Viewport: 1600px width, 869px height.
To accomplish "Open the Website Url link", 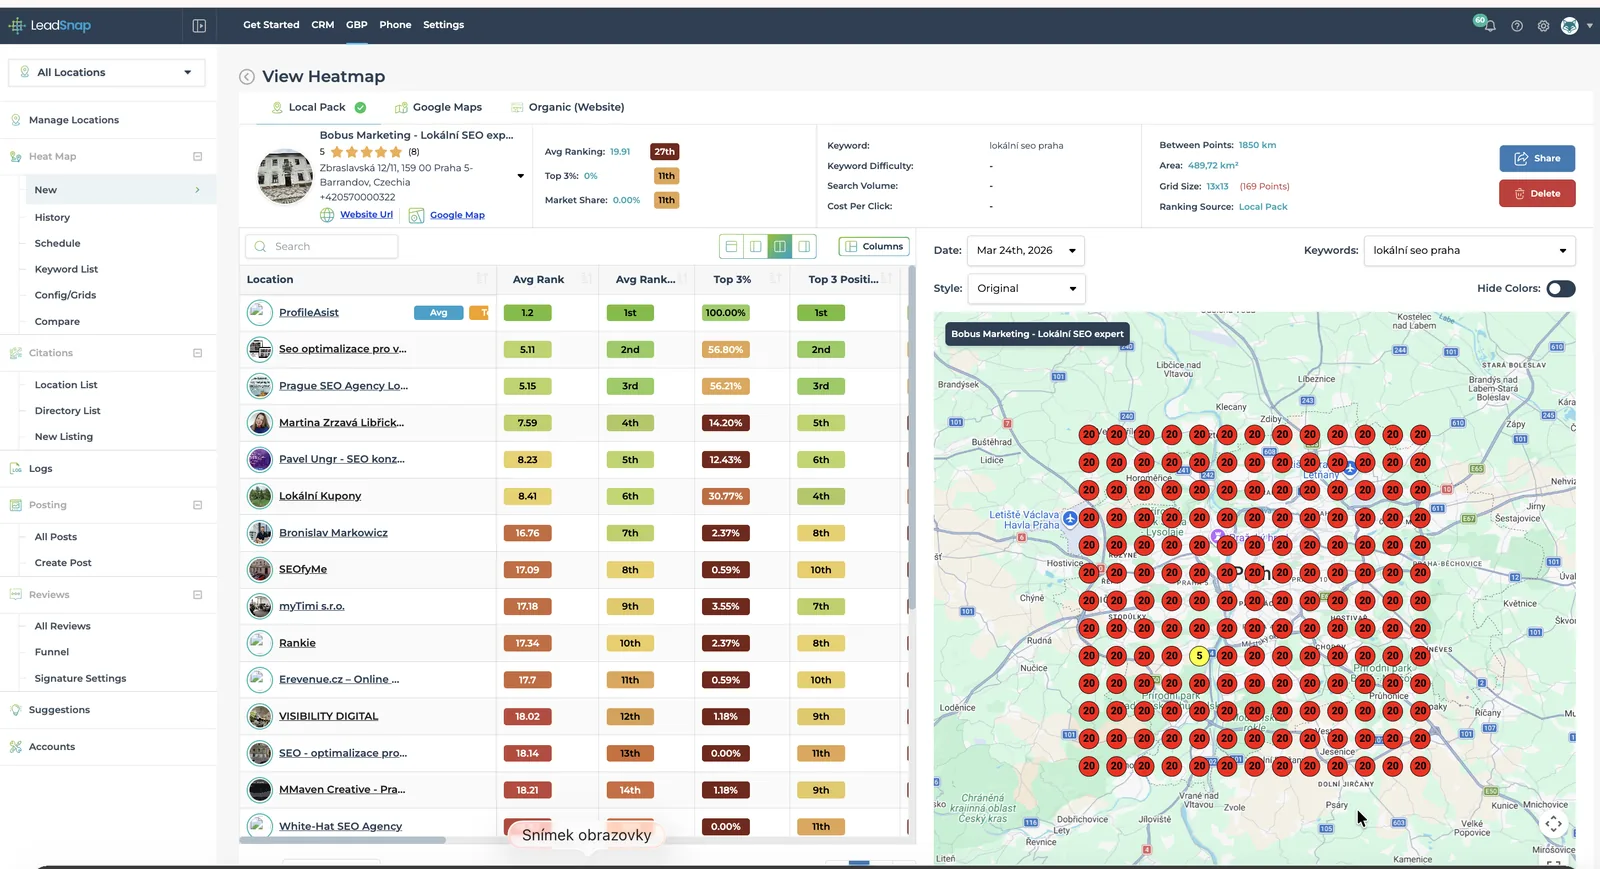I will [366, 215].
